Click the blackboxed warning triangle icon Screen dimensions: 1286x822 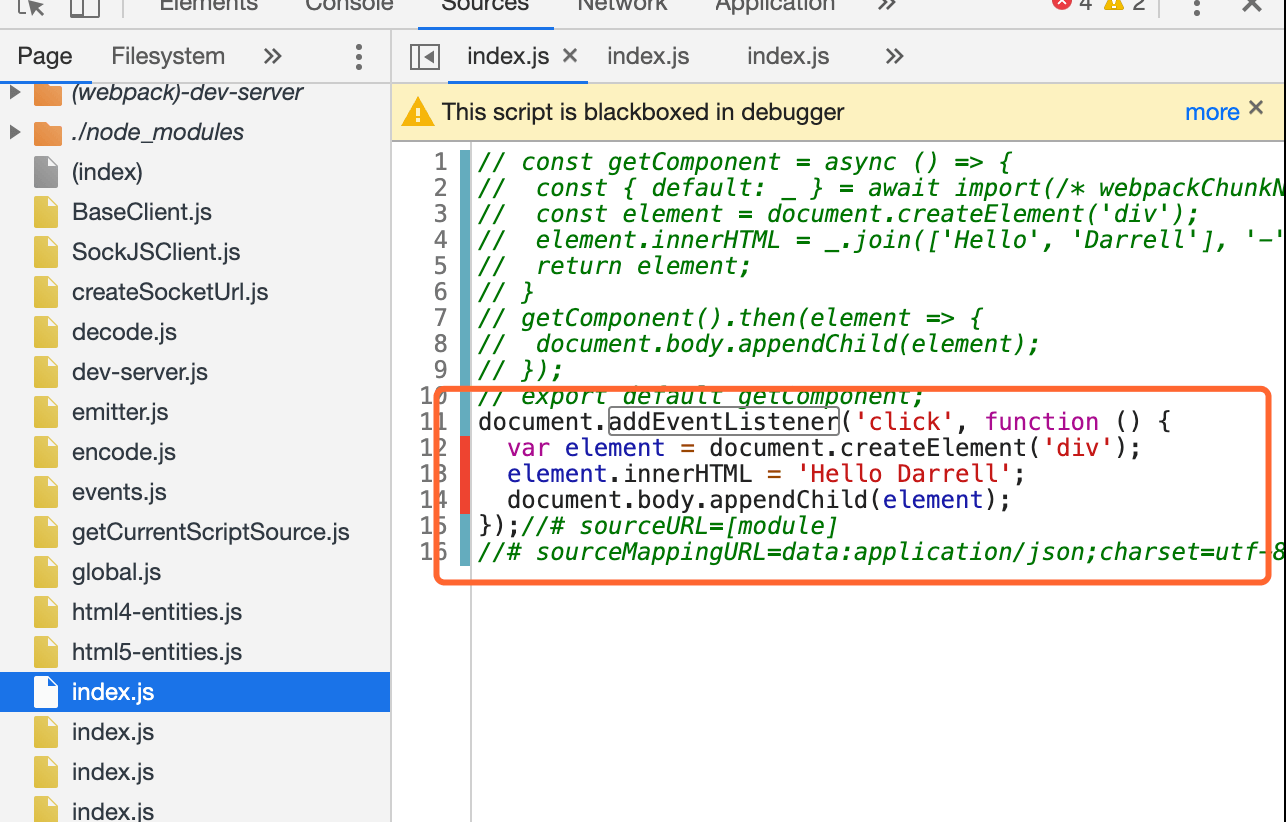tap(417, 113)
